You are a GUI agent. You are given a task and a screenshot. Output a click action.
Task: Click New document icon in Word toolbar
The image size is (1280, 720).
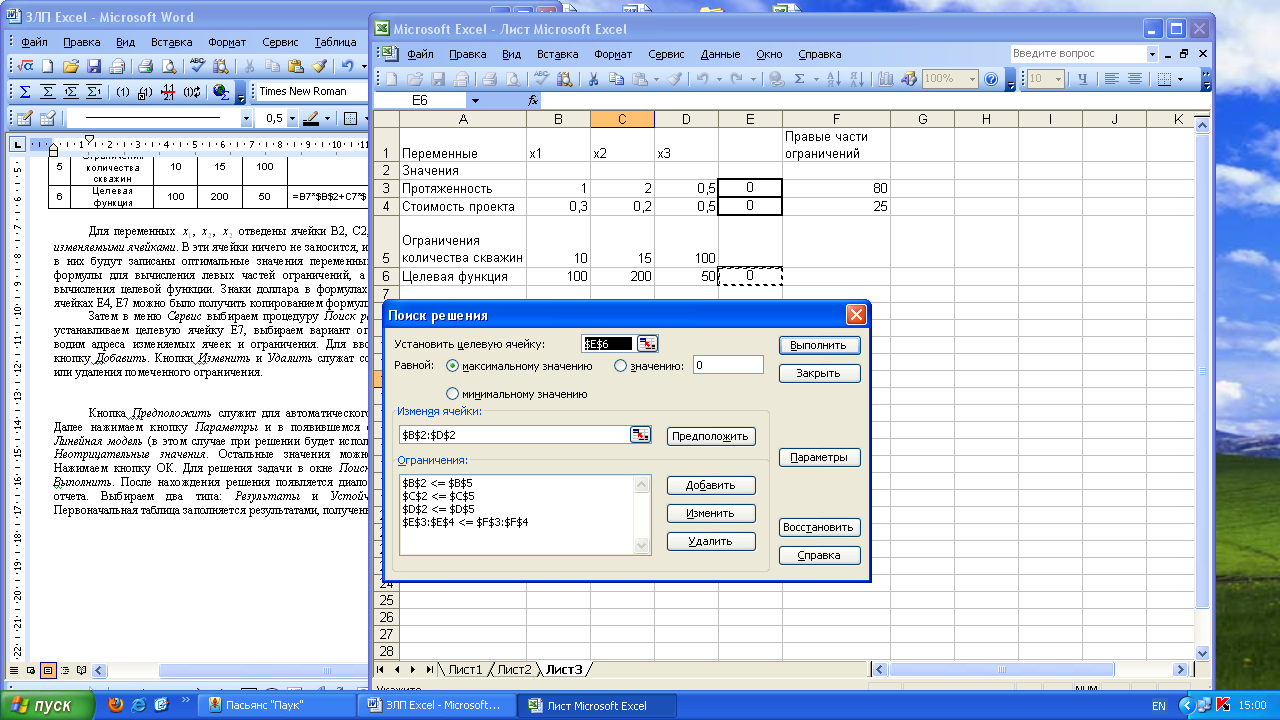pyautogui.click(x=47, y=66)
